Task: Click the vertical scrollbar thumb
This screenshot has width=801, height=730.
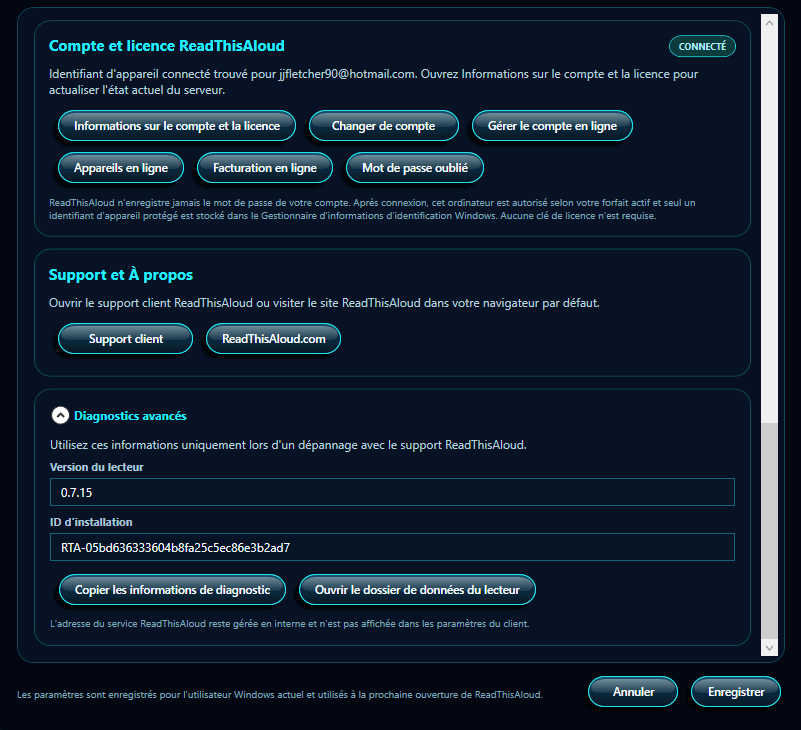Action: 769,531
